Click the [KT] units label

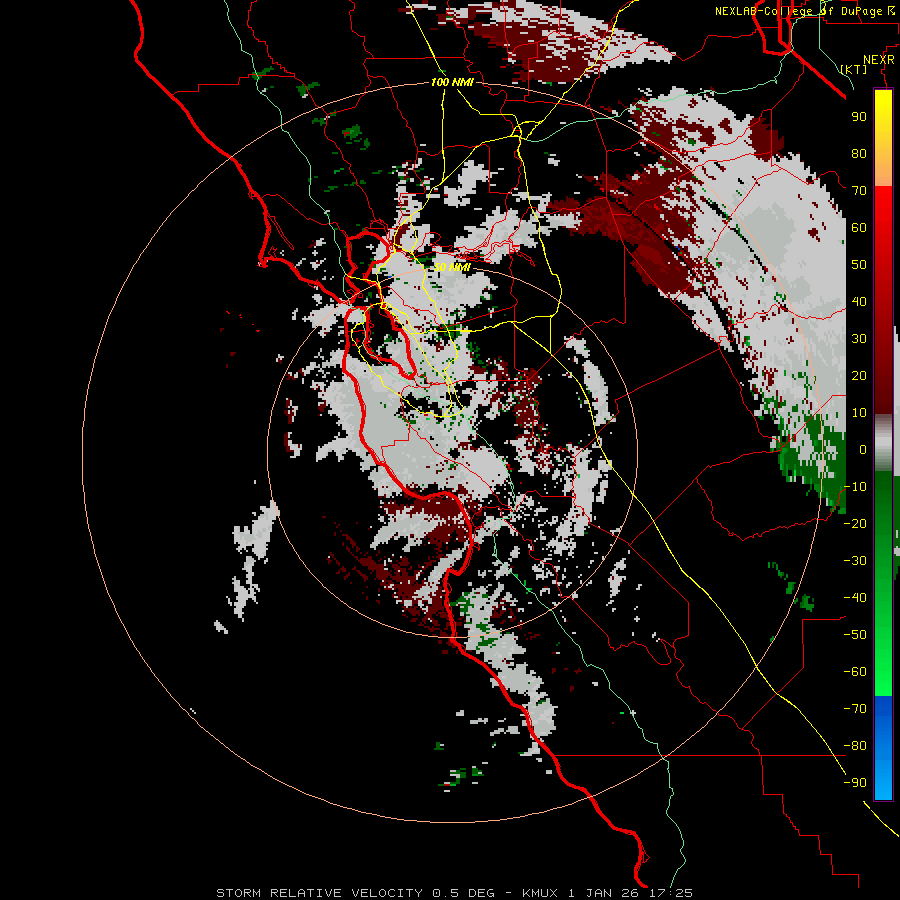click(x=854, y=69)
